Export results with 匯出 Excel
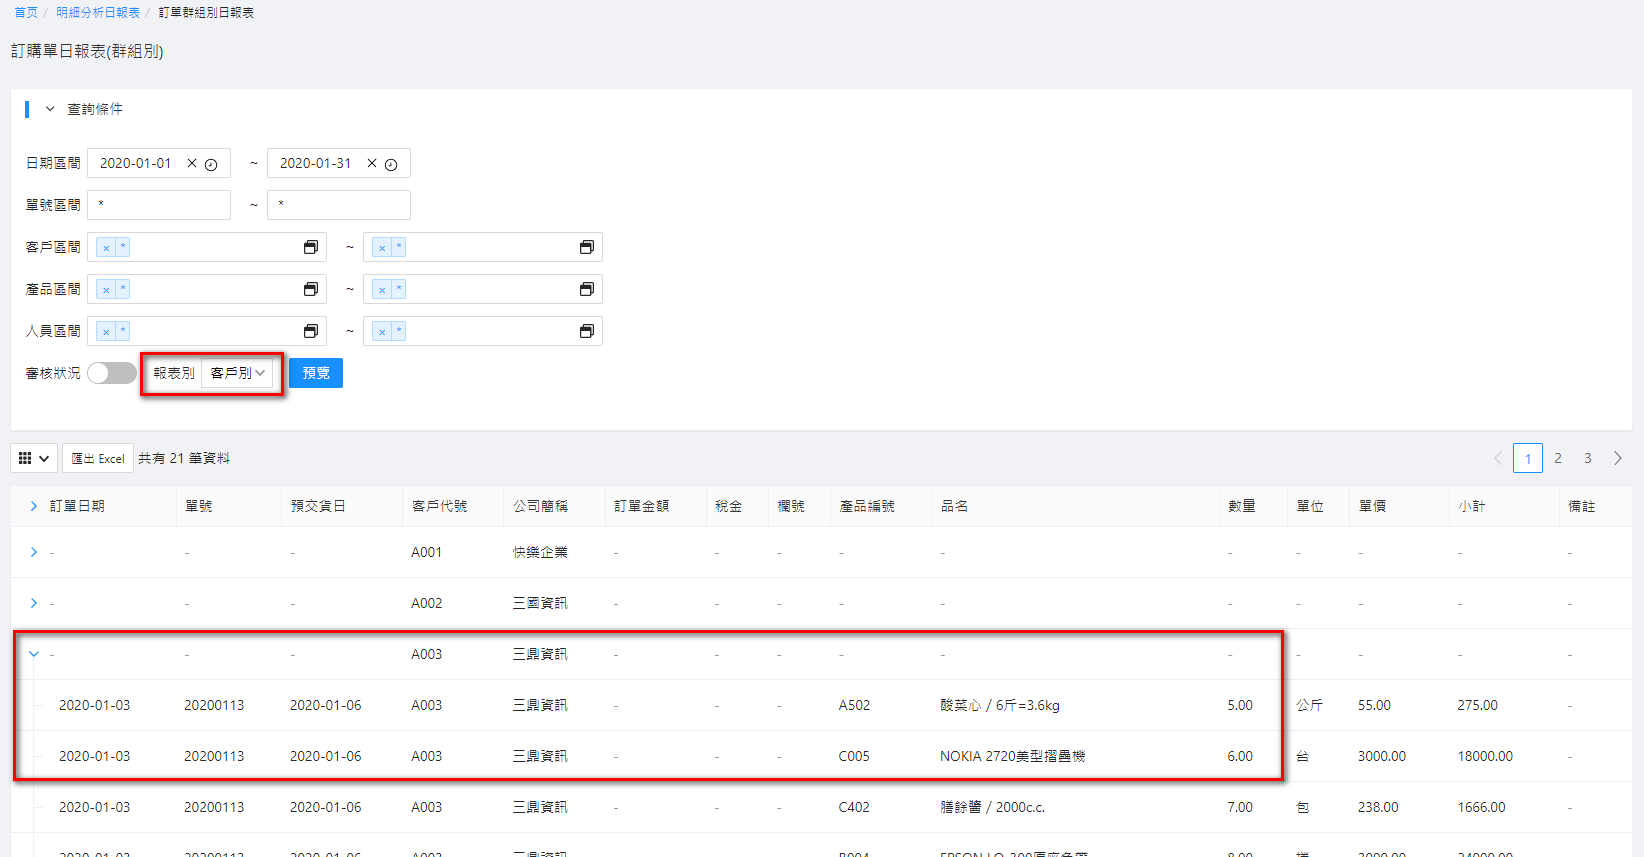 (x=98, y=458)
